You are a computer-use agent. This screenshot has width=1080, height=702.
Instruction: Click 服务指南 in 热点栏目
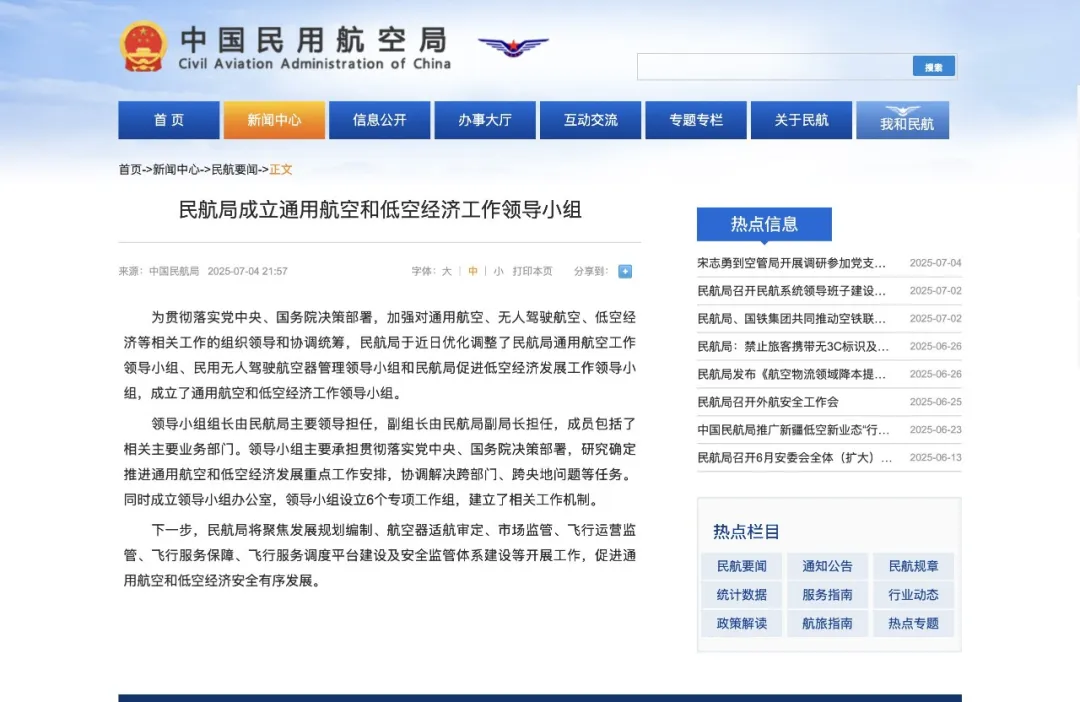[x=827, y=595]
